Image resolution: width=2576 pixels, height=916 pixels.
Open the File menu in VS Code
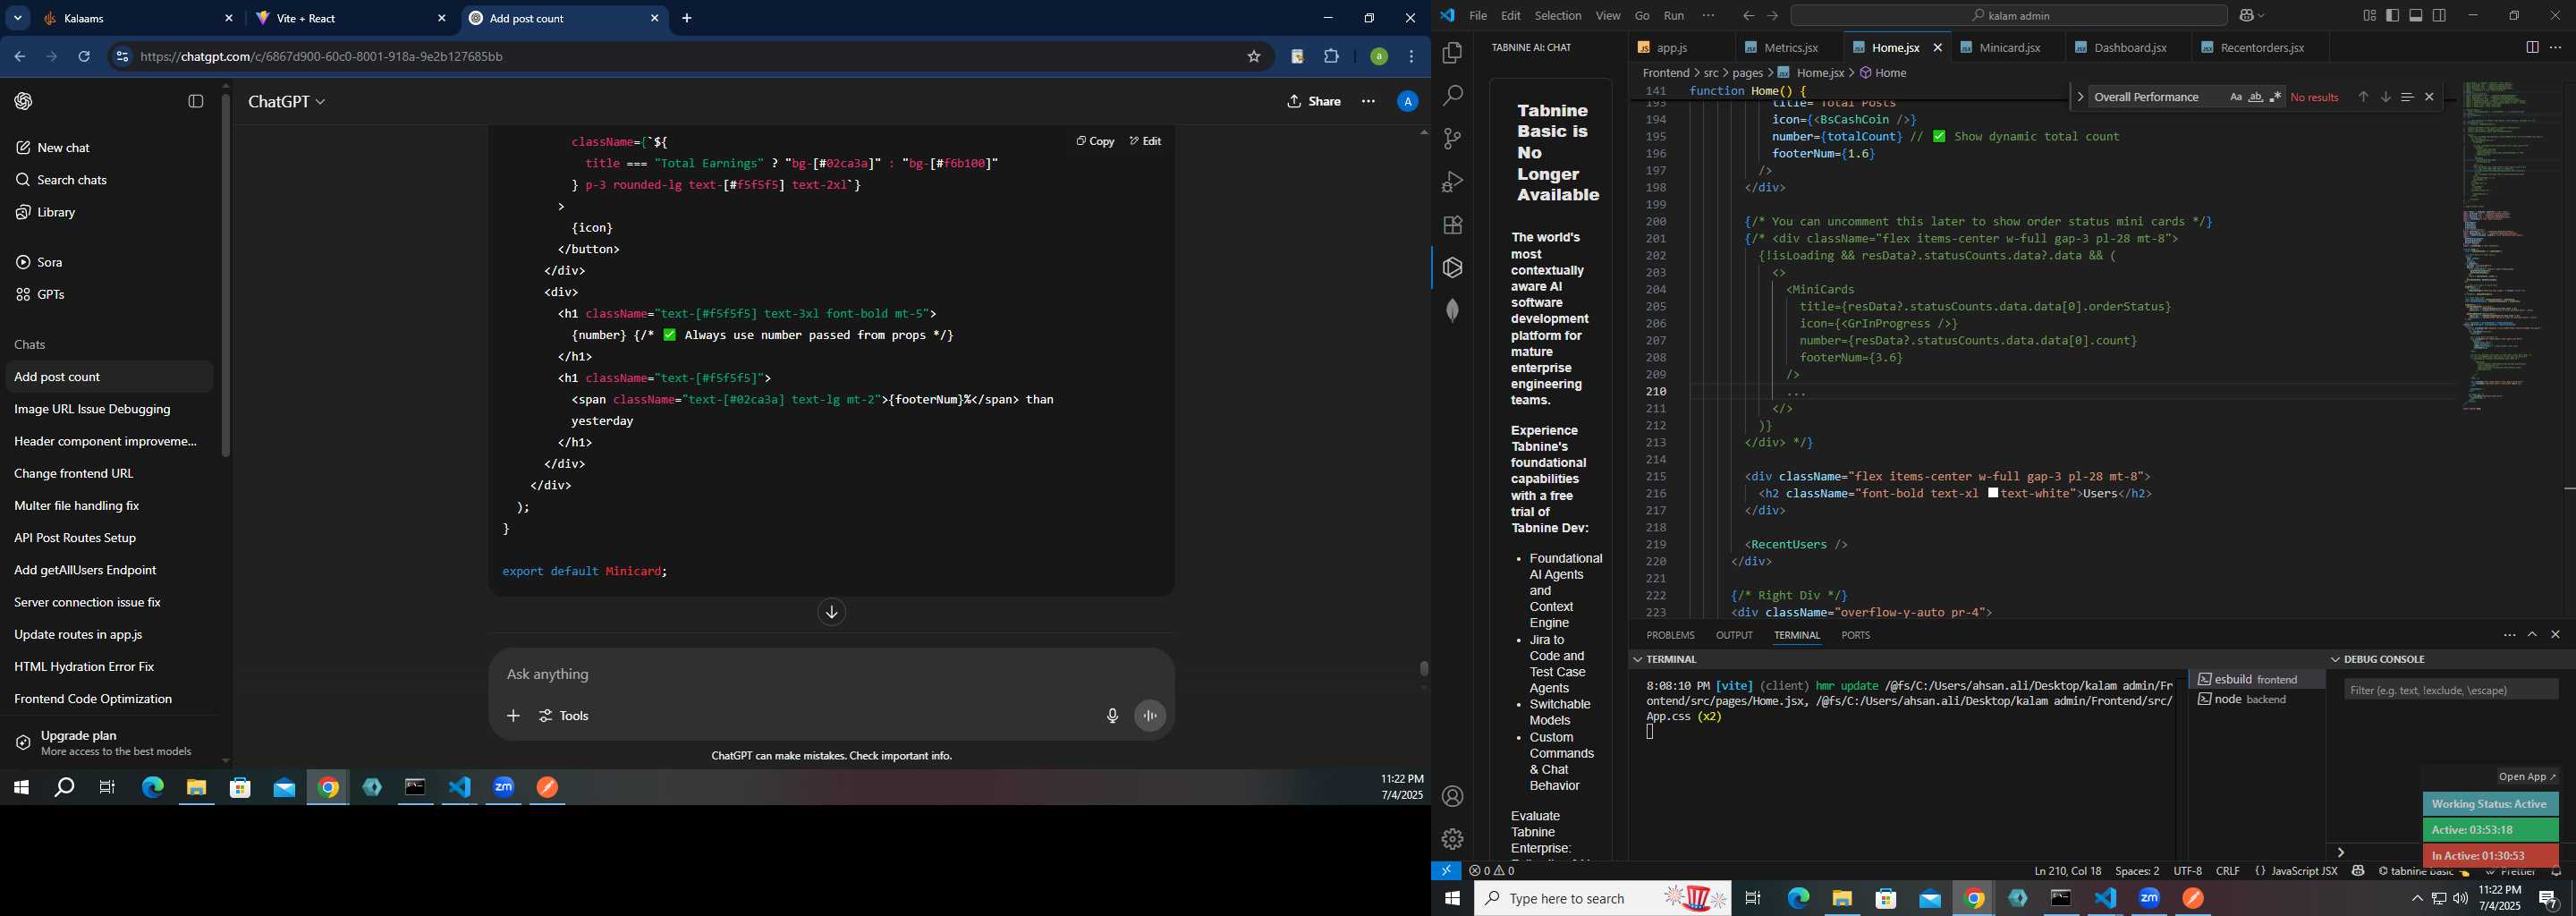(x=1478, y=16)
